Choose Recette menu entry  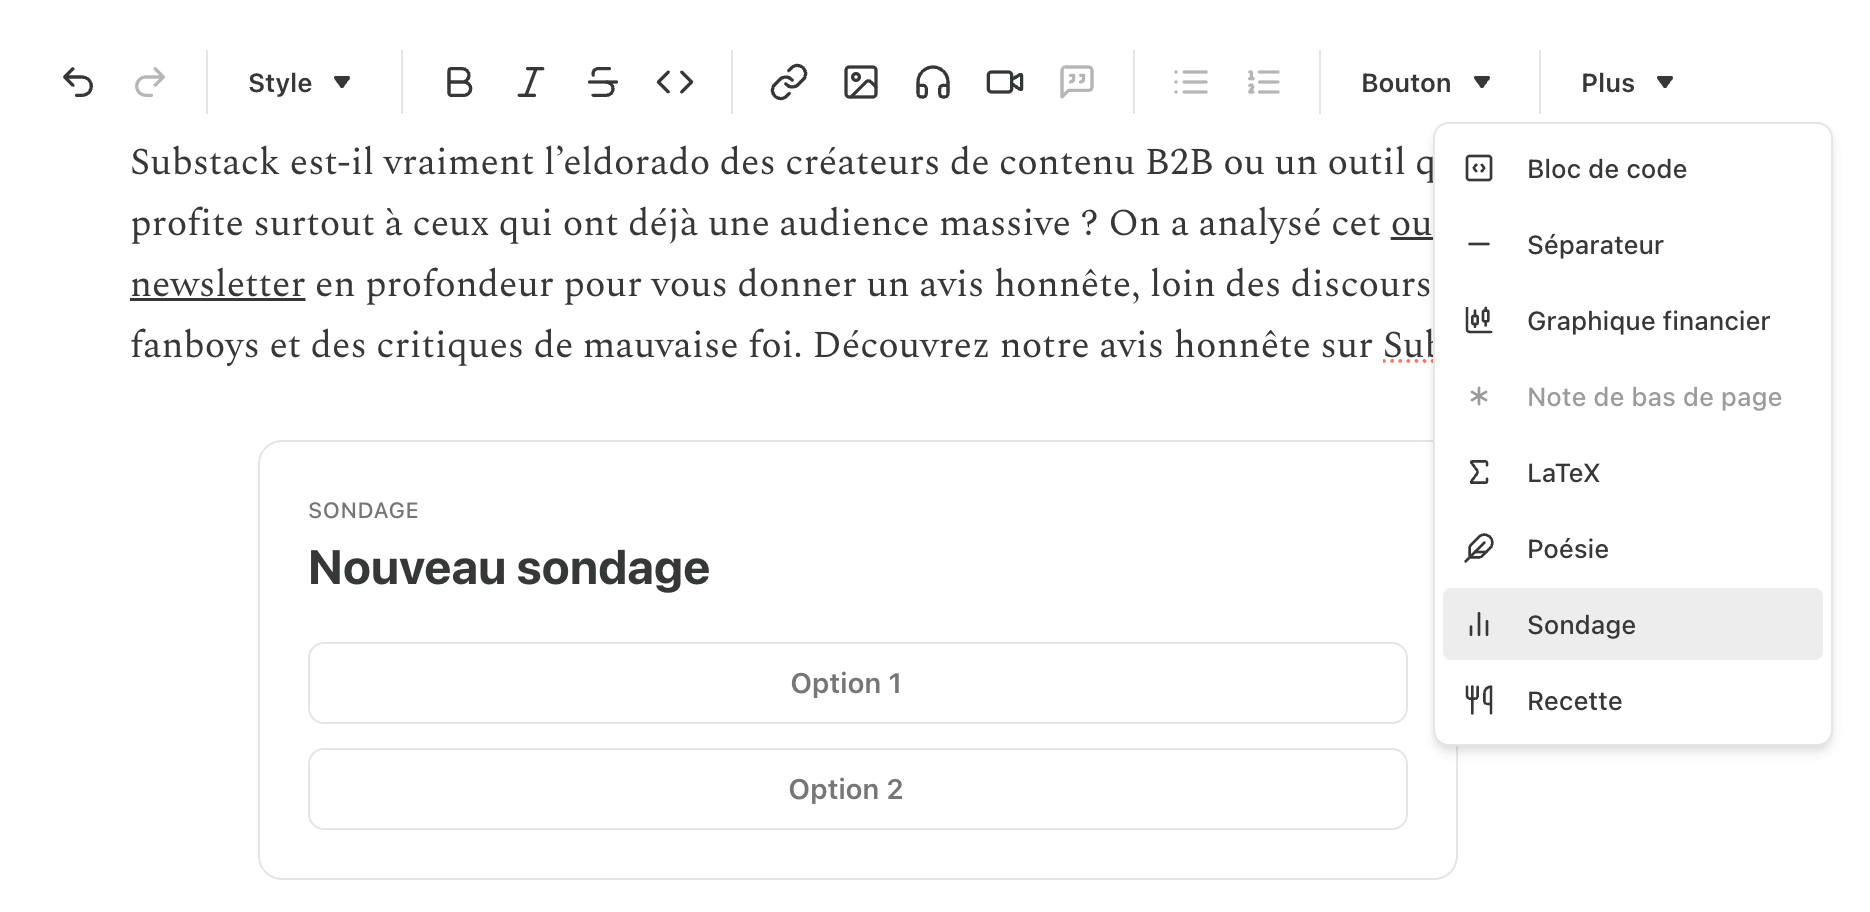coord(1574,701)
